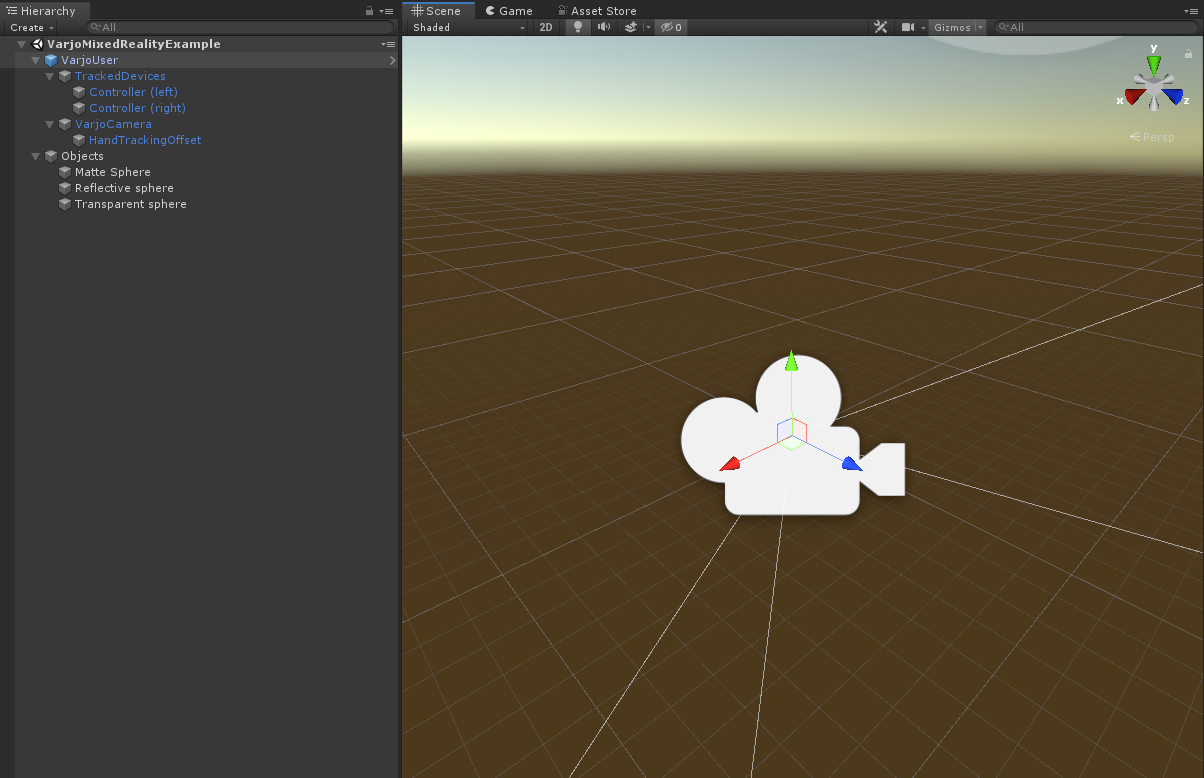Screen dimensions: 1204x778
Task: Select Reflective sphere object
Action: [x=124, y=188]
